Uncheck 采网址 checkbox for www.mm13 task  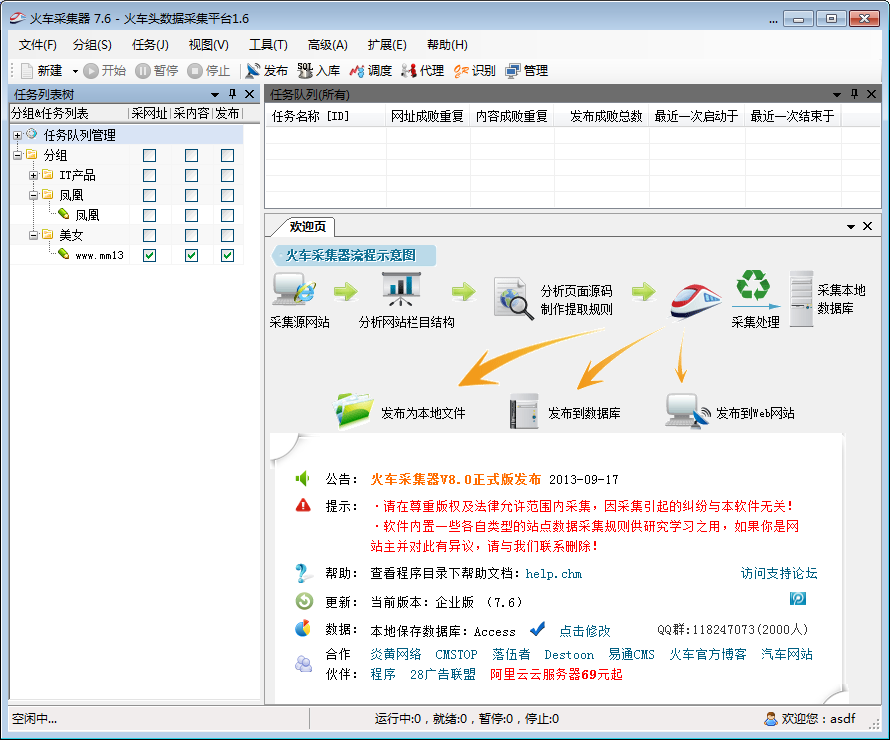pos(149,256)
